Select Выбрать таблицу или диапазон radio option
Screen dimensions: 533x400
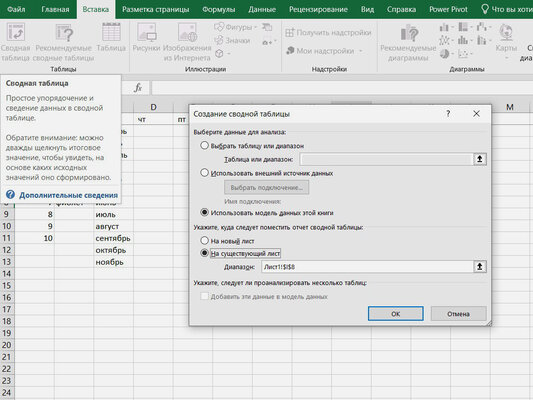(x=204, y=146)
